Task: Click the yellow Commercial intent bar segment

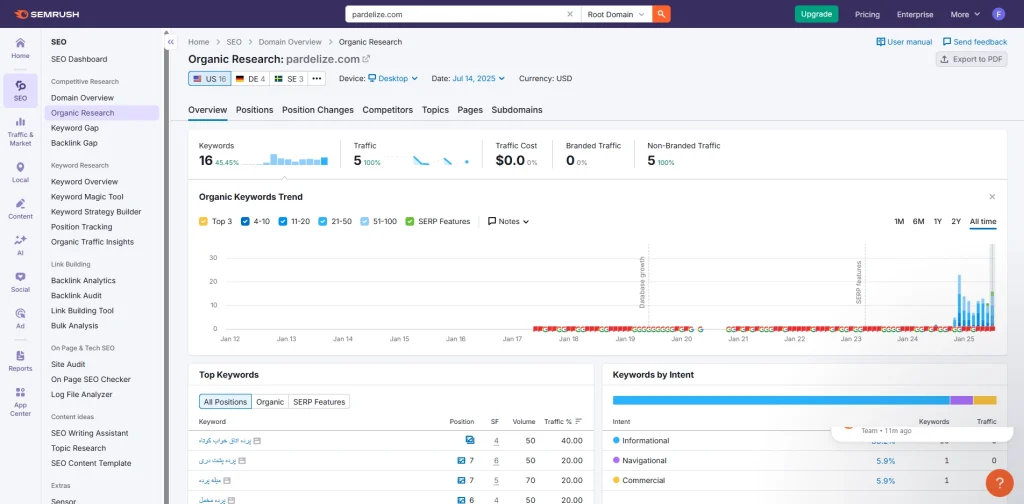Action: pos(985,400)
